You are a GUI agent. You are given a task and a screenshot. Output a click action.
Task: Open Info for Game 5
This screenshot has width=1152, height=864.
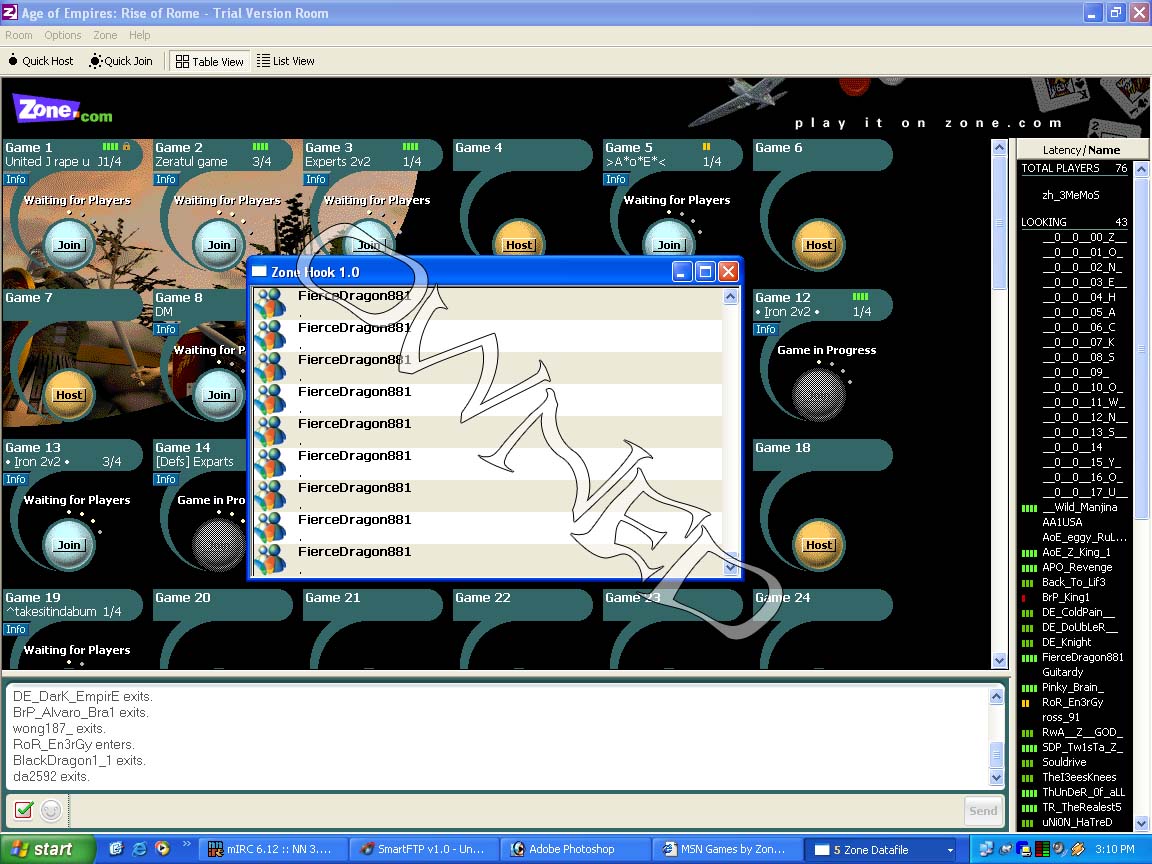pos(615,179)
